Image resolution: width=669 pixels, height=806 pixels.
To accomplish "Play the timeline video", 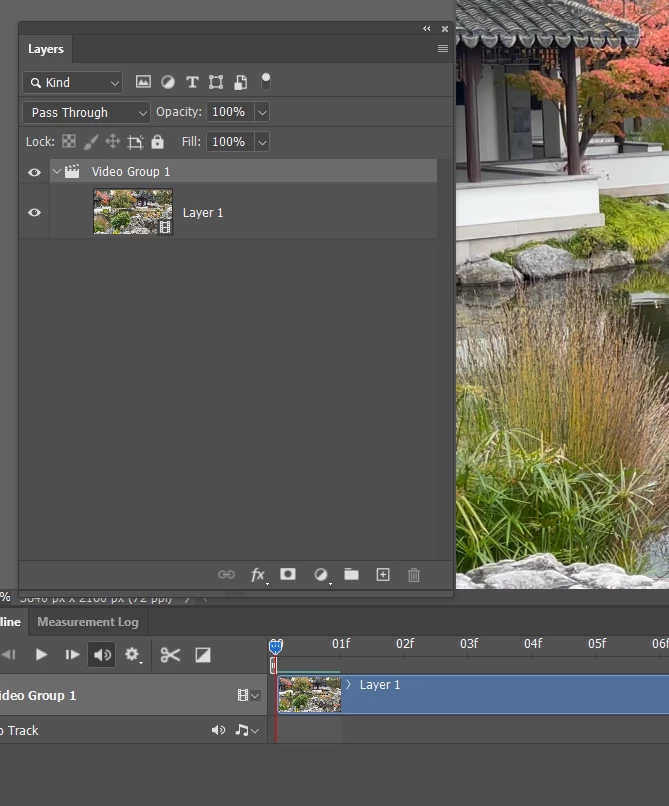I will pyautogui.click(x=41, y=655).
